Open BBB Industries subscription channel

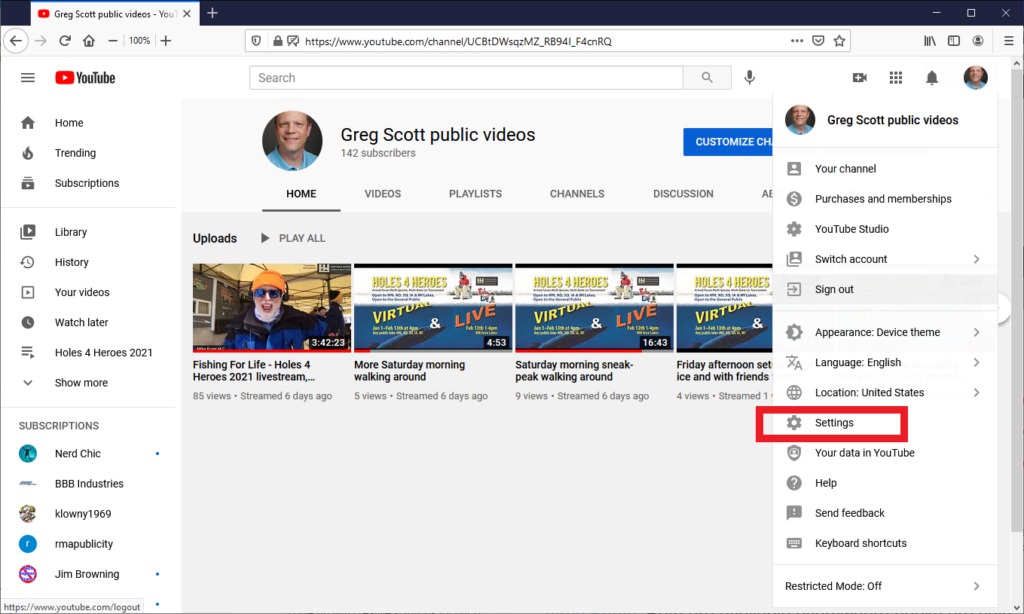coord(89,483)
